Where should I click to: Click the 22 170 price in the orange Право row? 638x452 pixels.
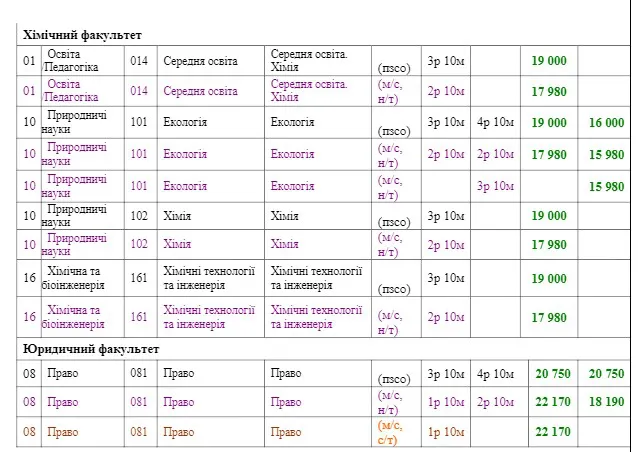click(x=553, y=432)
